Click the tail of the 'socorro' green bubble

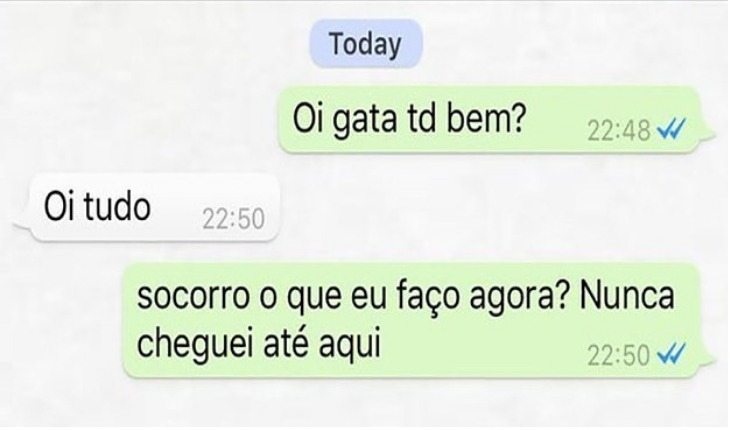[x=707, y=359]
